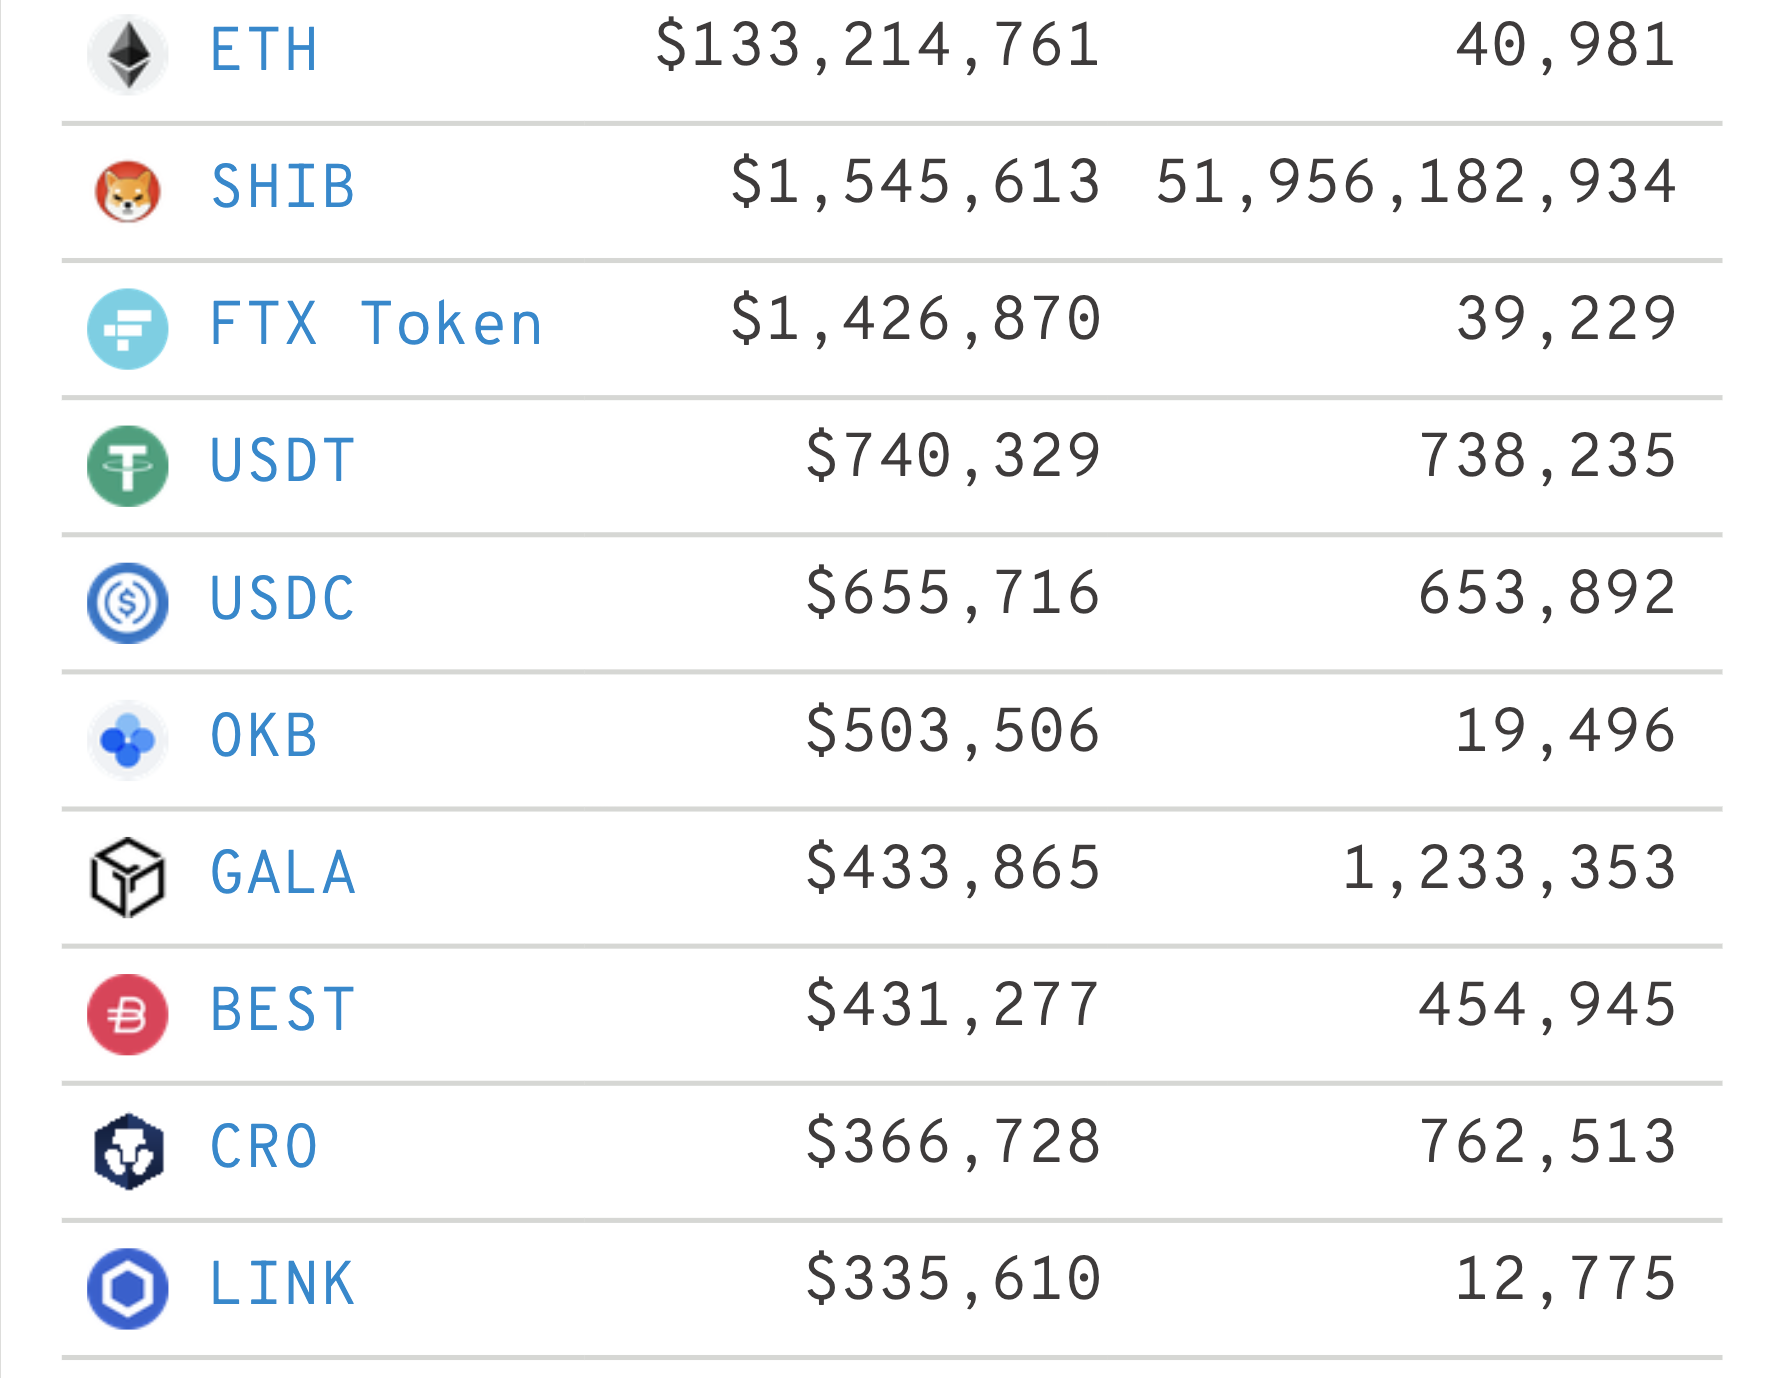Follow the BEST token link
Viewport: 1770px width, 1378px height.
click(x=283, y=1010)
